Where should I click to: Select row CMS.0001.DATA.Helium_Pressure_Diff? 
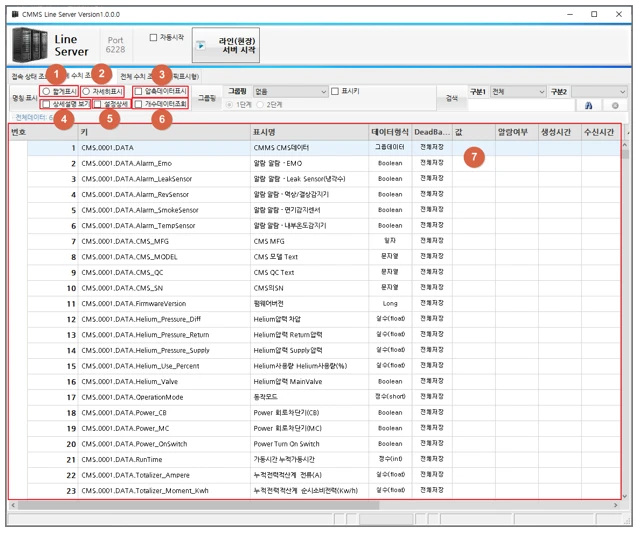(324, 319)
